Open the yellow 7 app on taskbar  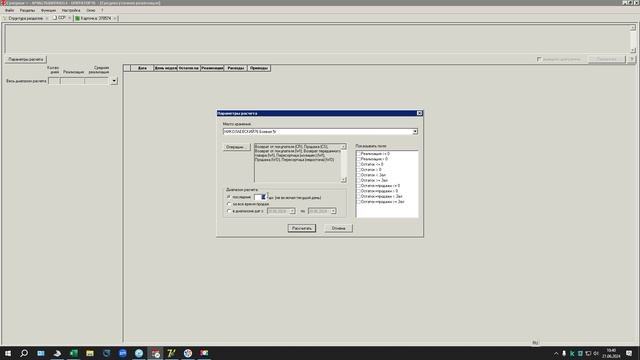pyautogui.click(x=171, y=353)
